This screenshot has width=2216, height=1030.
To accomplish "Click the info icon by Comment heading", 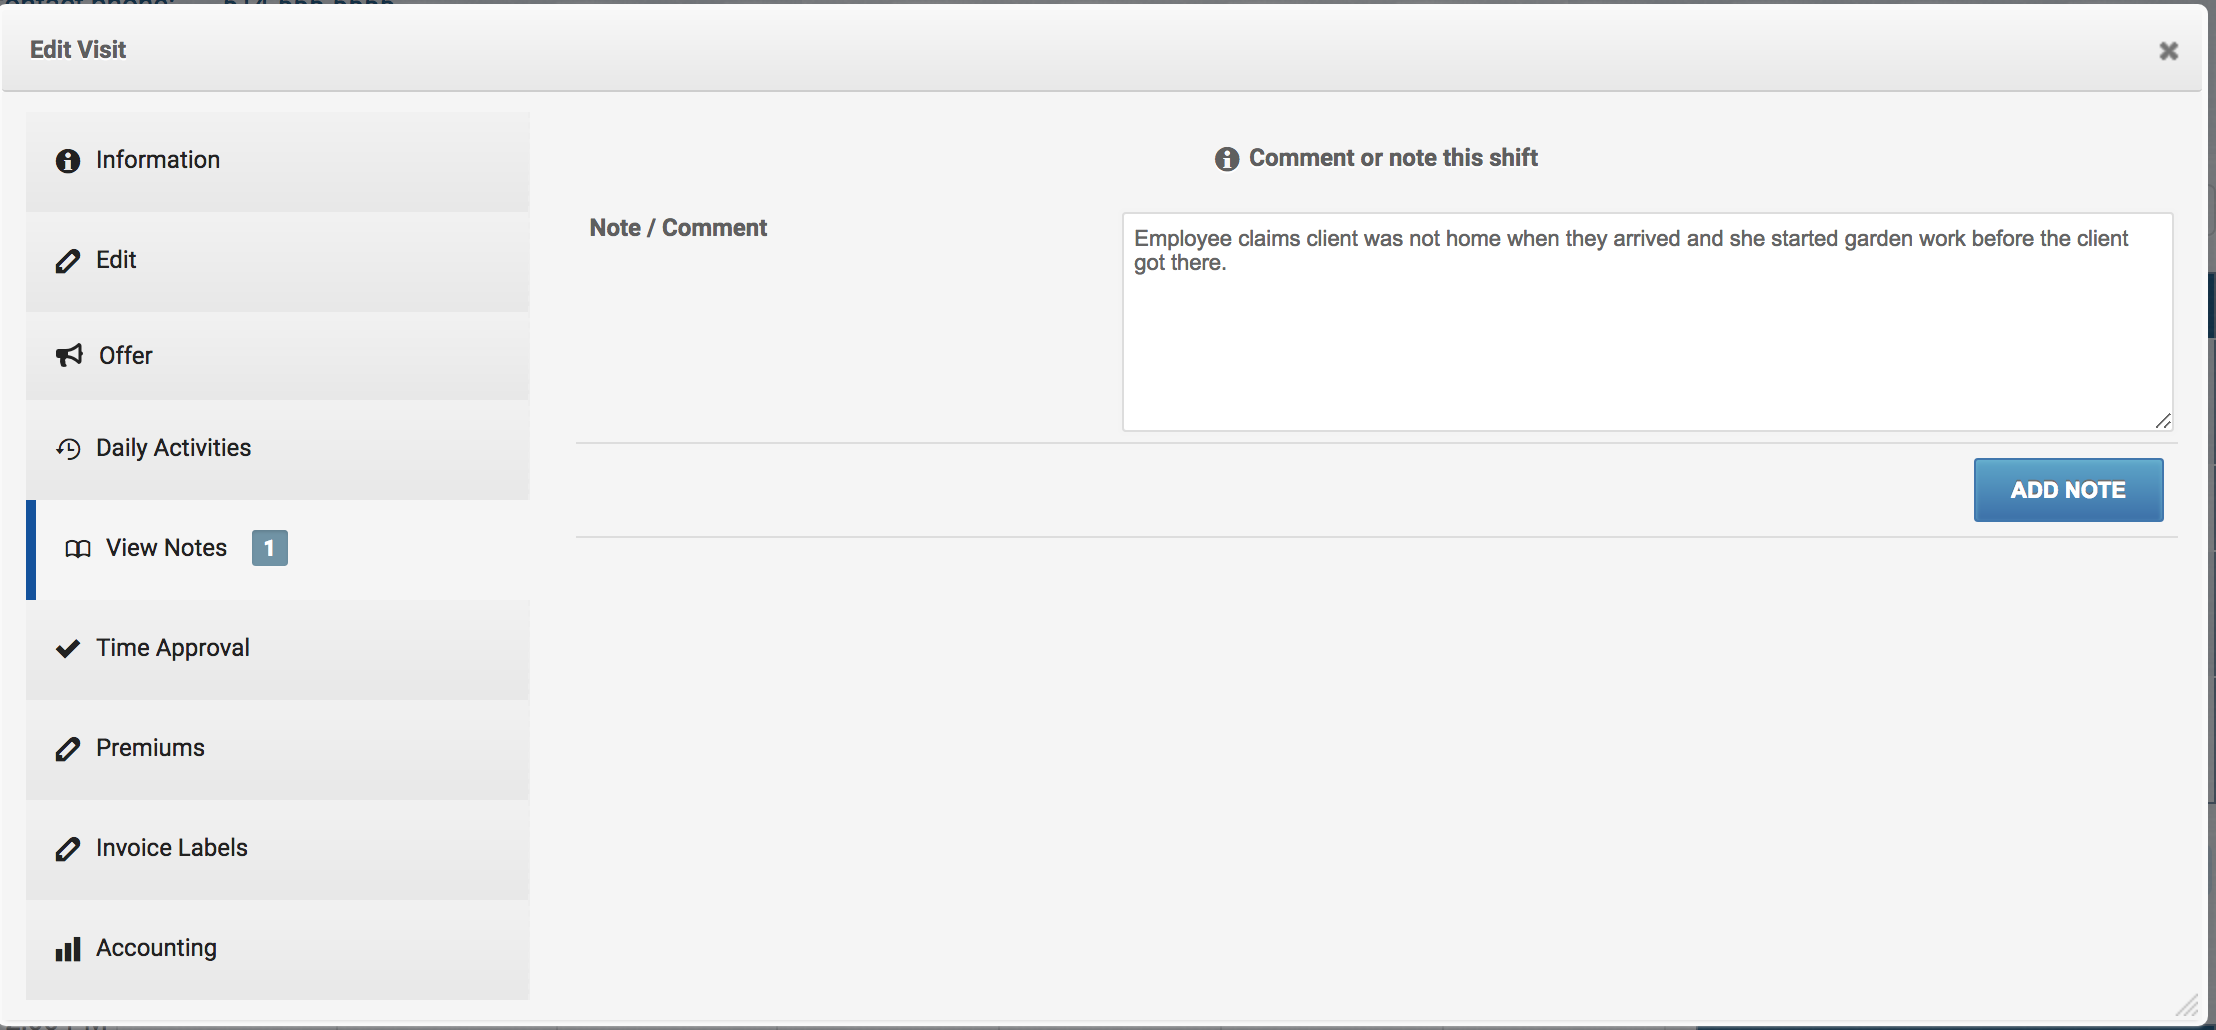I will click(x=1227, y=159).
